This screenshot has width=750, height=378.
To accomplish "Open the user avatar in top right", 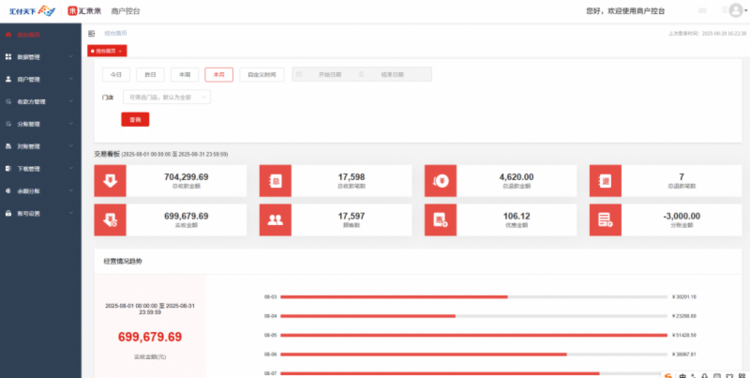I will [x=736, y=11].
